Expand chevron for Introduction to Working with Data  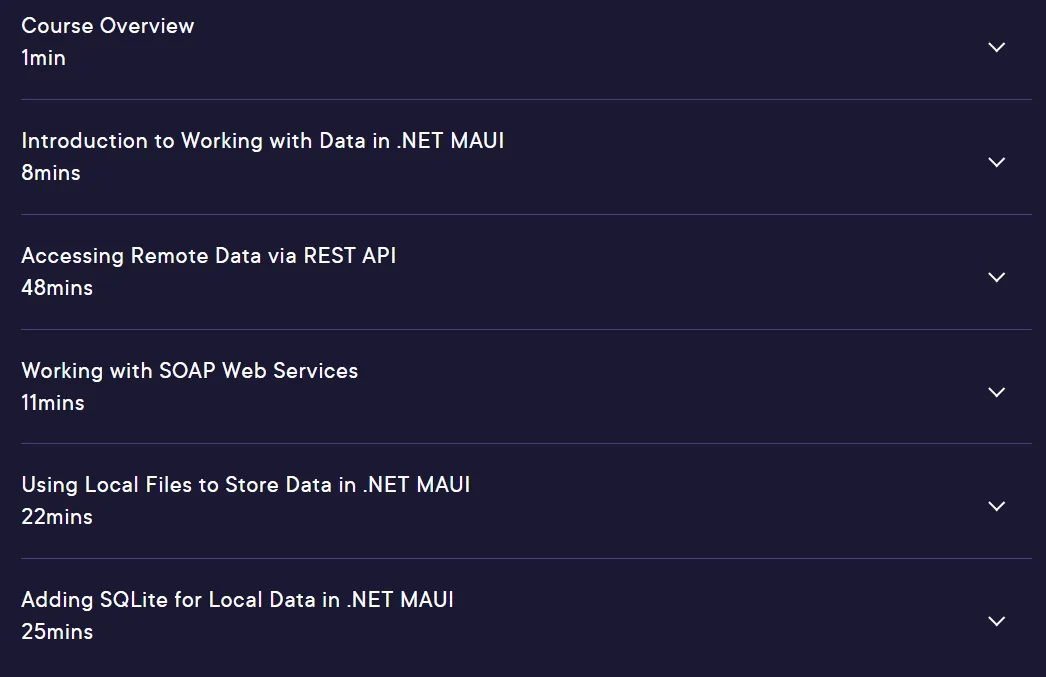996,162
